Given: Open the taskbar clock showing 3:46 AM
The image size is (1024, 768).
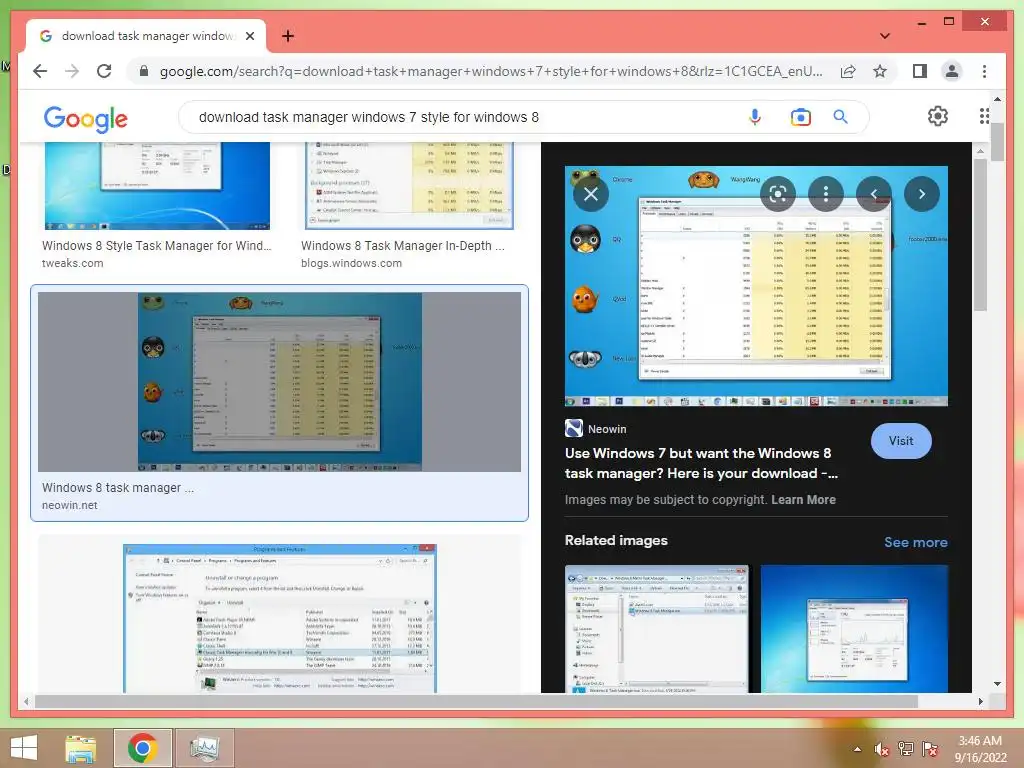Looking at the screenshot, I should pyautogui.click(x=980, y=749).
